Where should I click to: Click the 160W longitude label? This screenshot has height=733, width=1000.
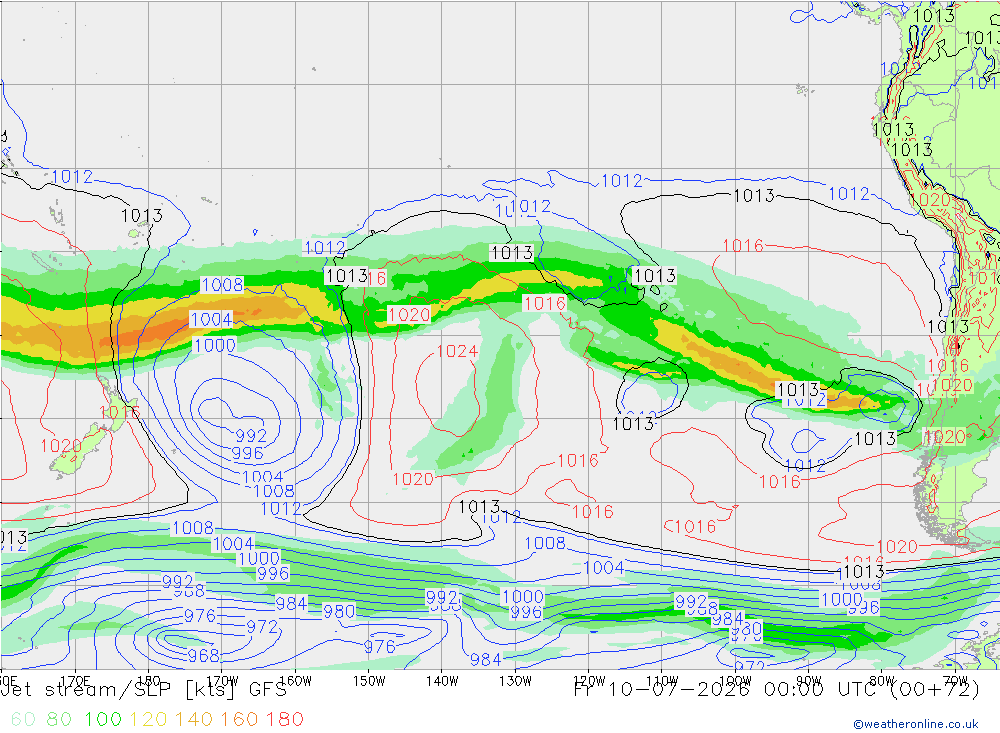point(295,681)
